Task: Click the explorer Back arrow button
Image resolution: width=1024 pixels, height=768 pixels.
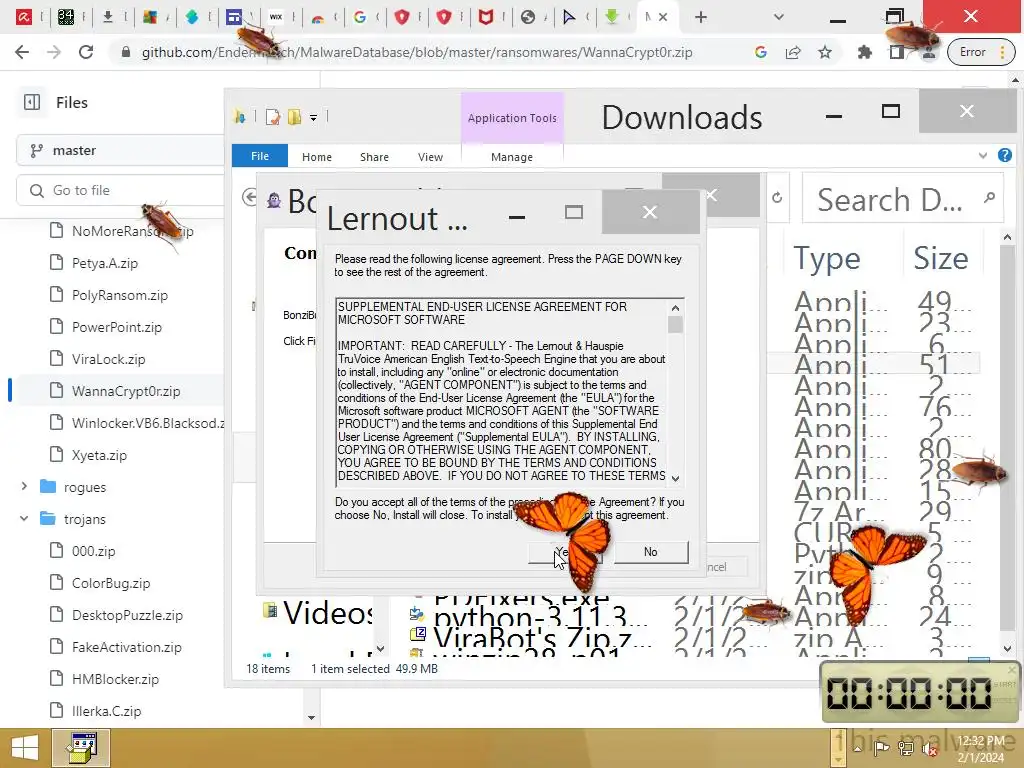Action: pyautogui.click(x=249, y=197)
